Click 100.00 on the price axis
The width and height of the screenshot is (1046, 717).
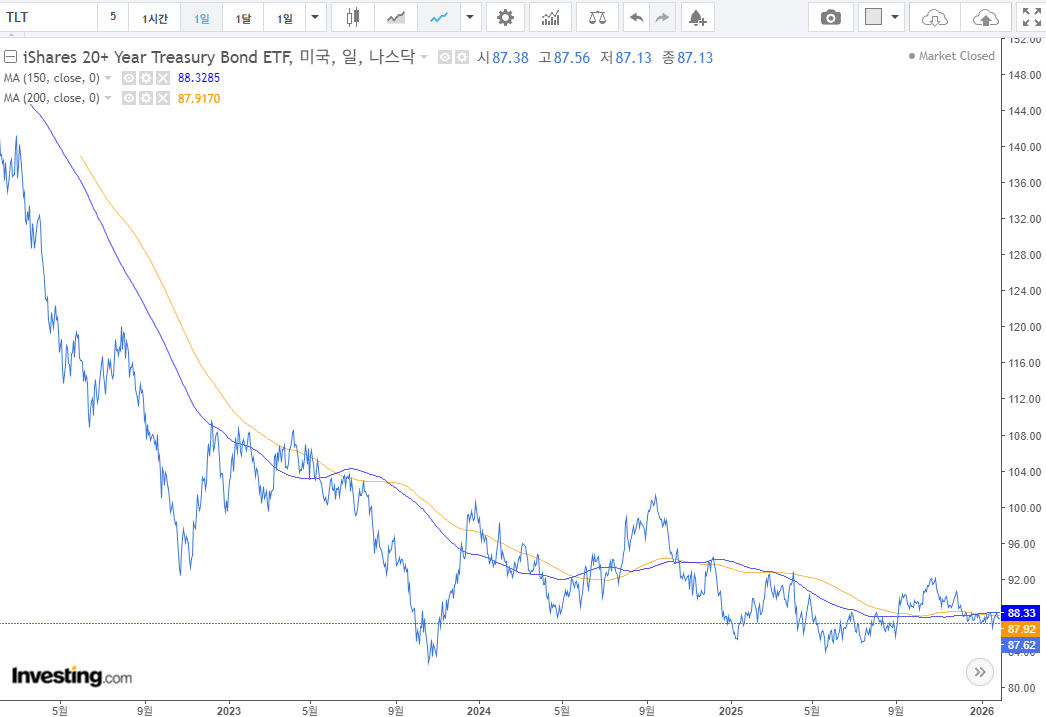[x=1025, y=508]
